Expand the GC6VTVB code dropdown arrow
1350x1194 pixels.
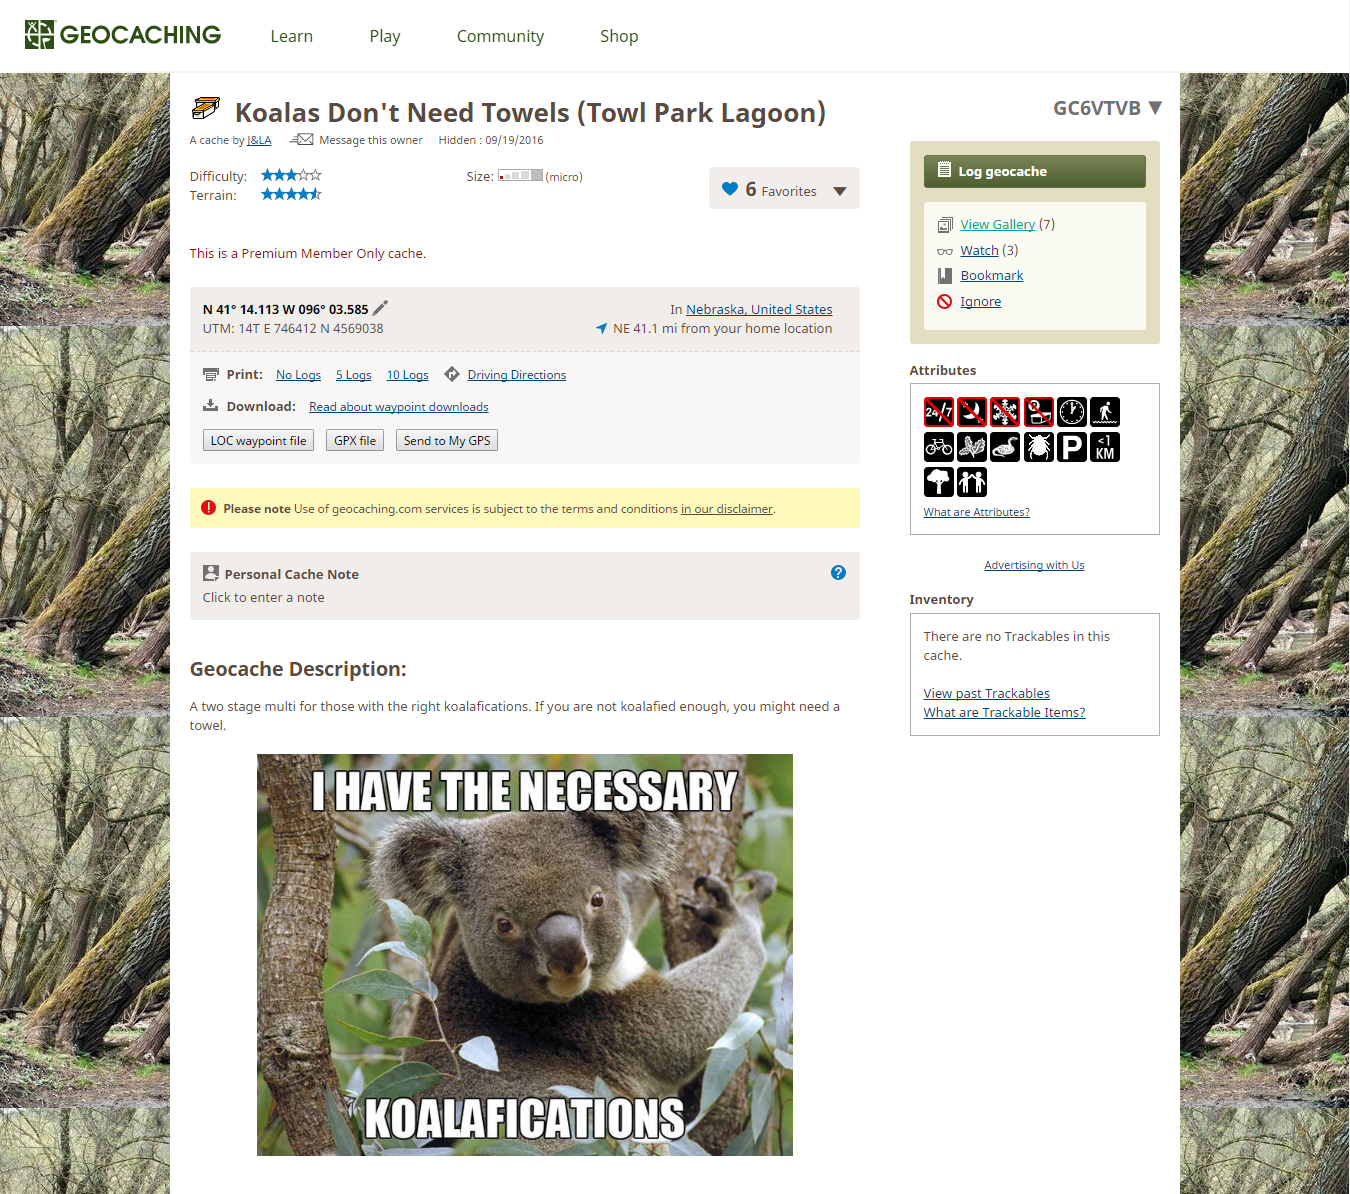(x=1155, y=107)
